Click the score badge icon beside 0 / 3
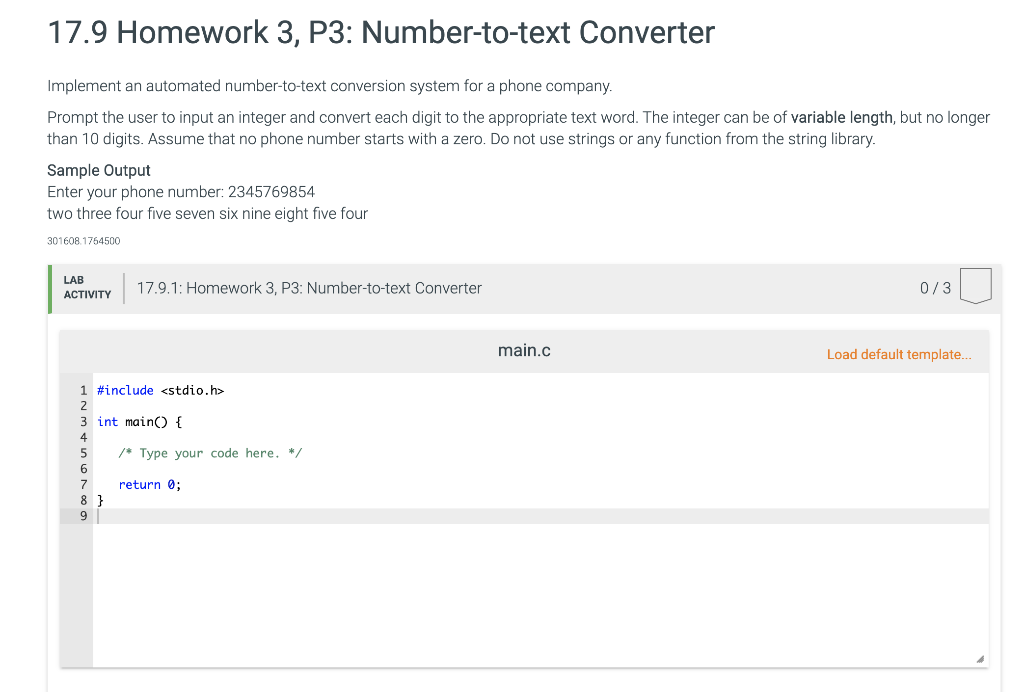Viewport: 1024px width, 692px height. click(x=976, y=286)
